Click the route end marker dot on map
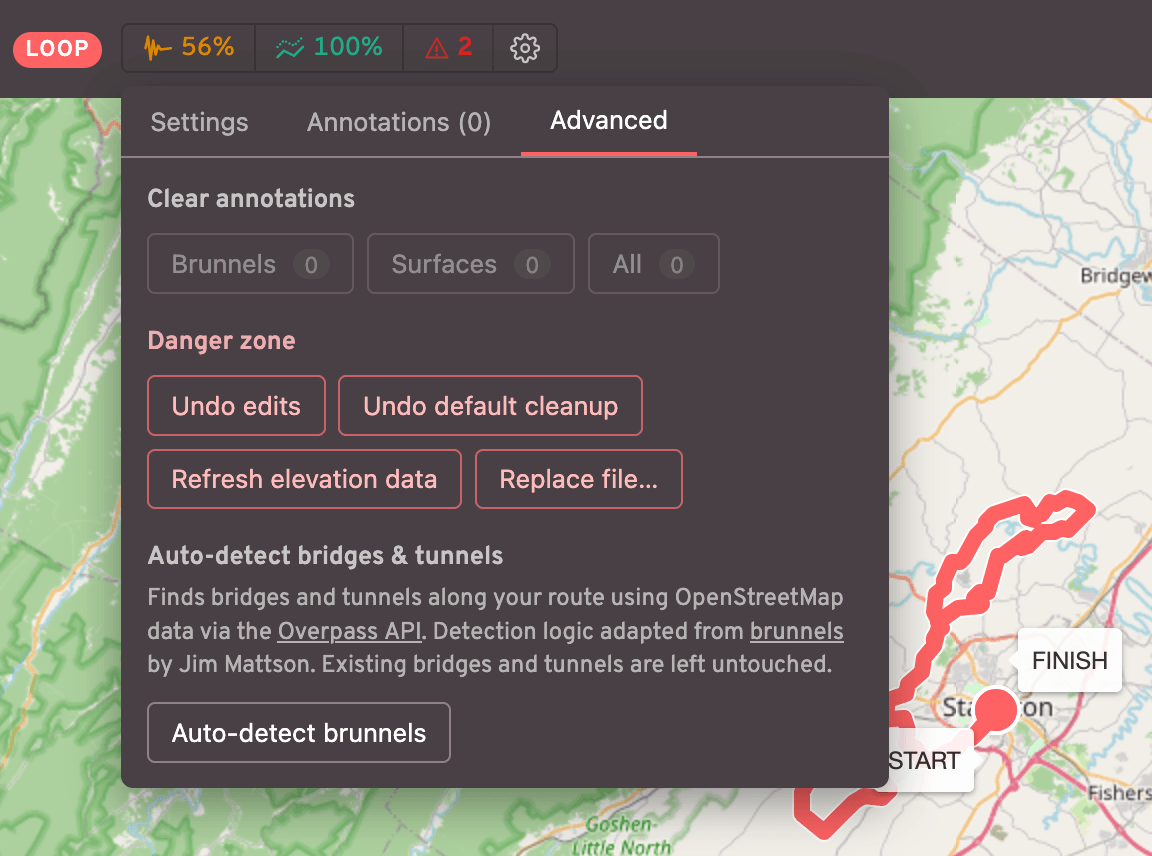 996,710
